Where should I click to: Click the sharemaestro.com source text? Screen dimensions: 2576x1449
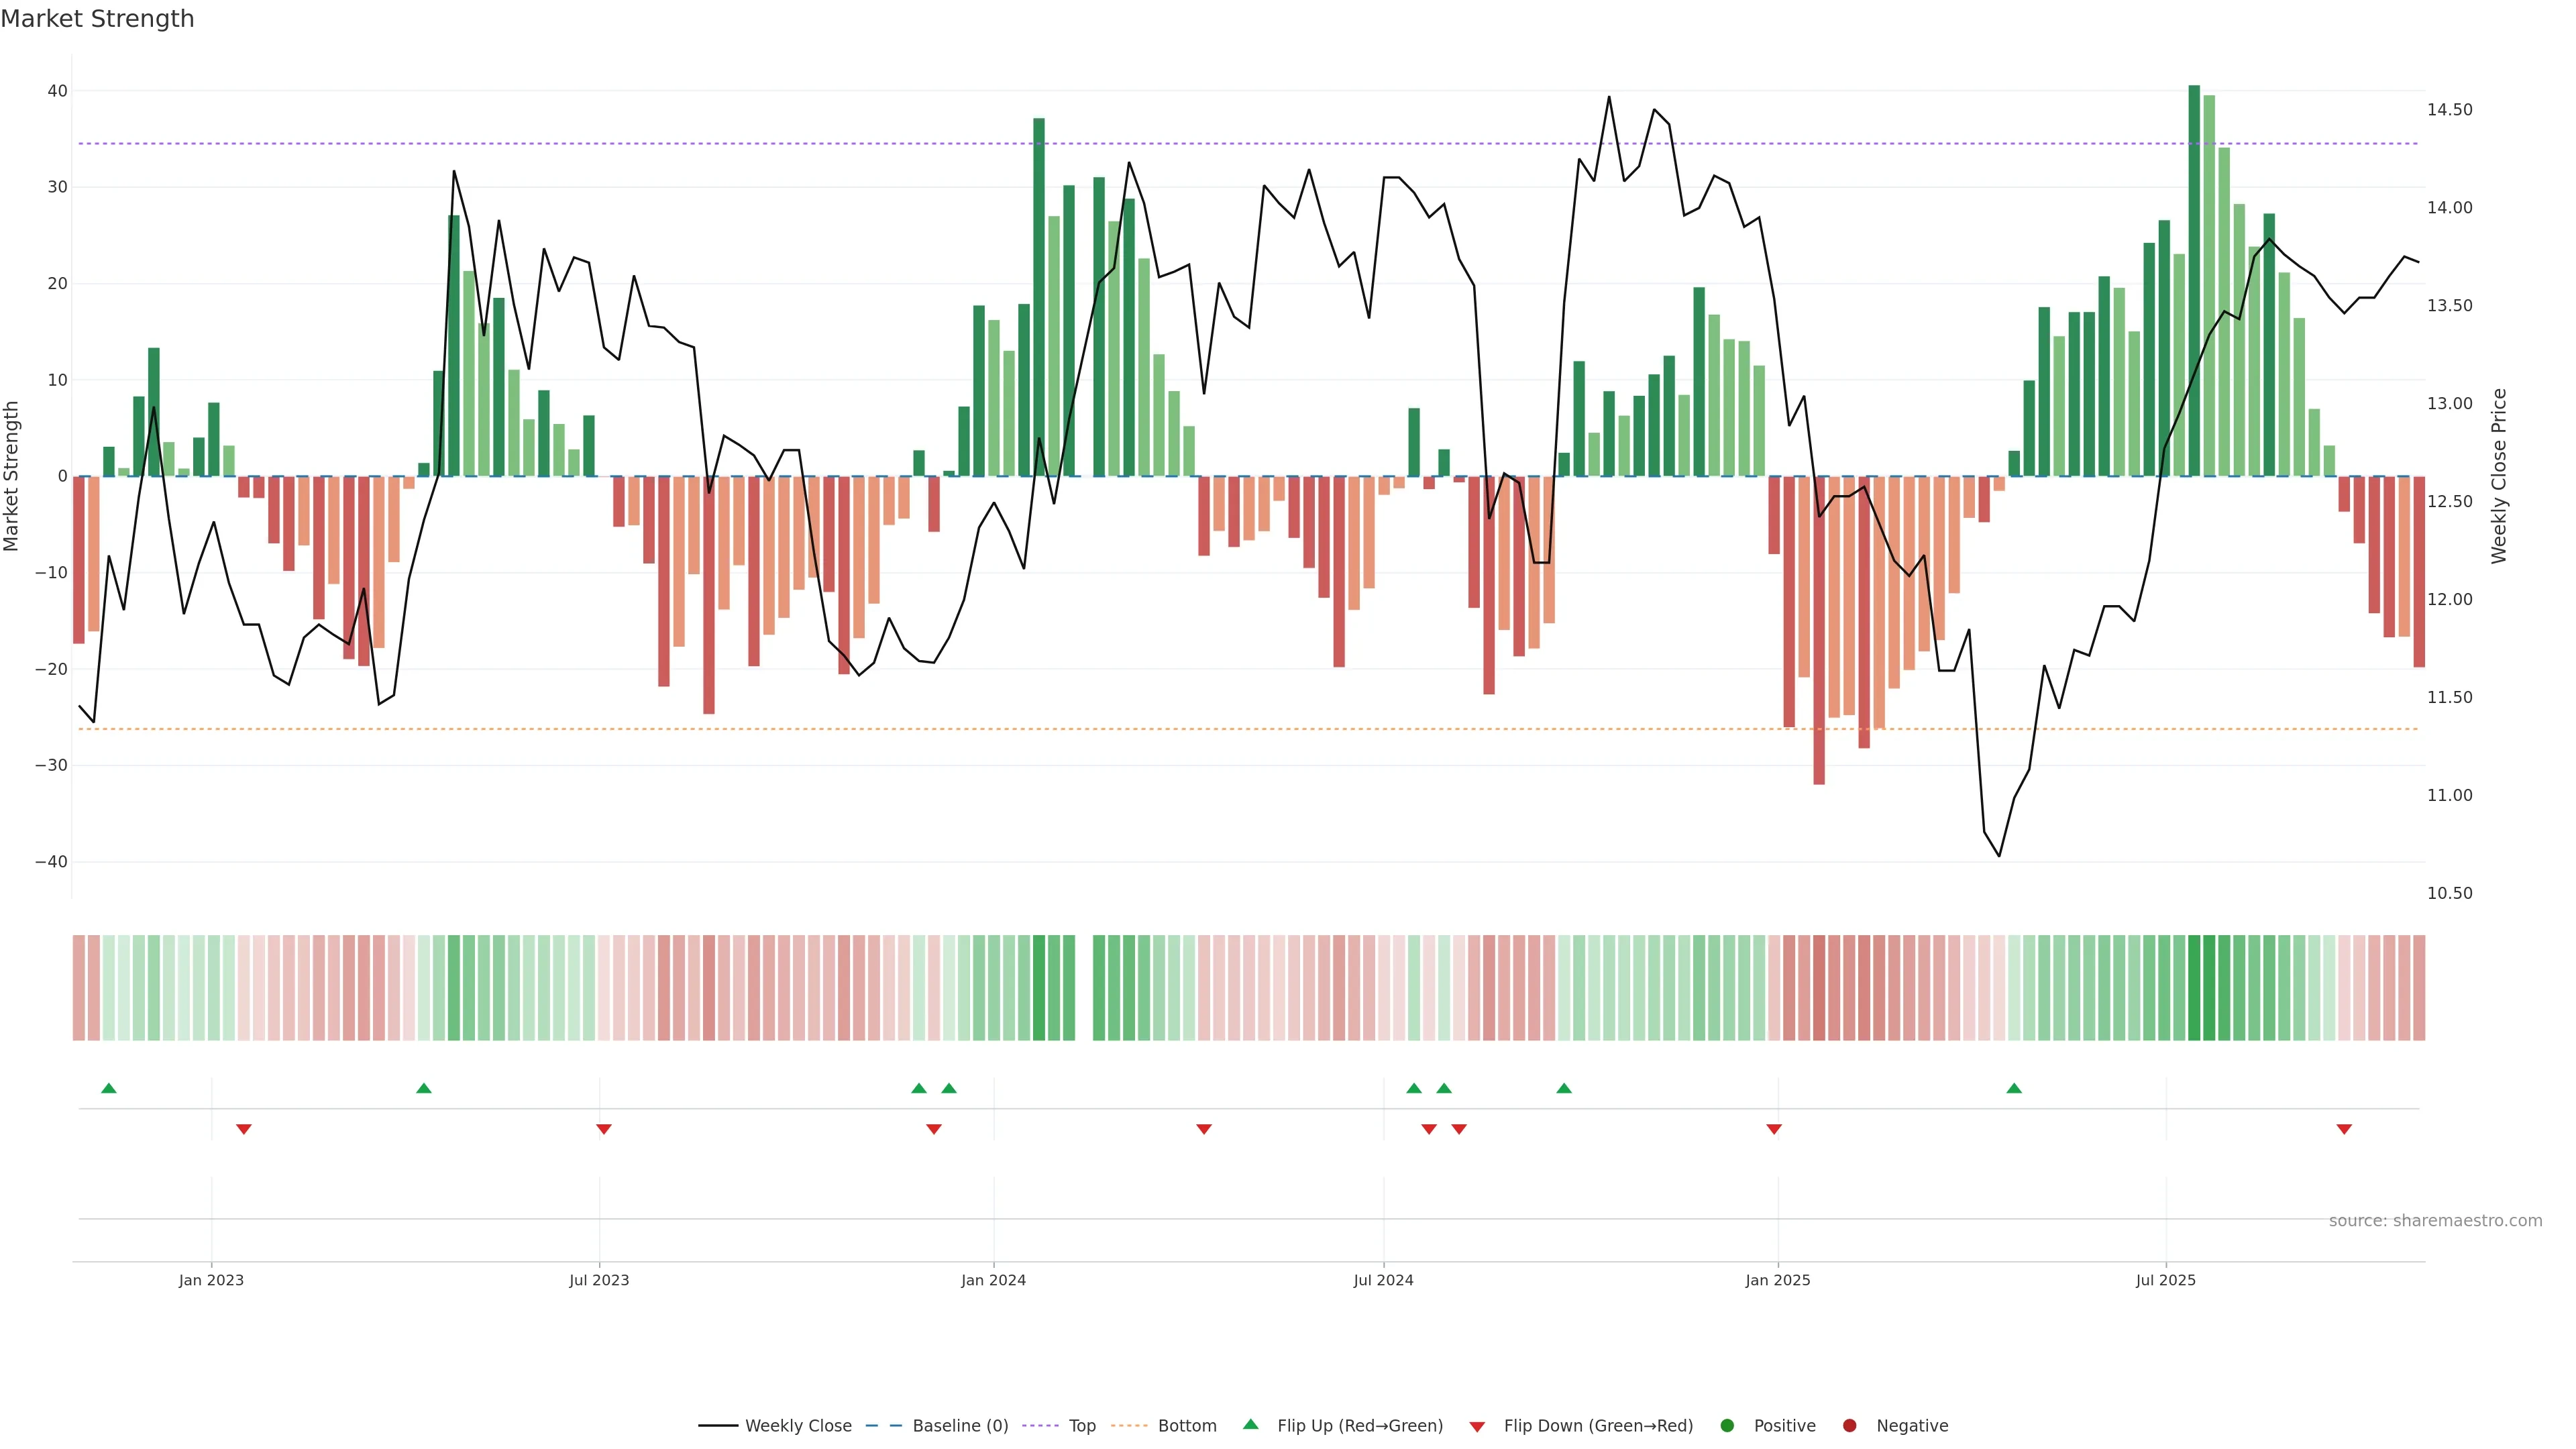point(2435,1220)
